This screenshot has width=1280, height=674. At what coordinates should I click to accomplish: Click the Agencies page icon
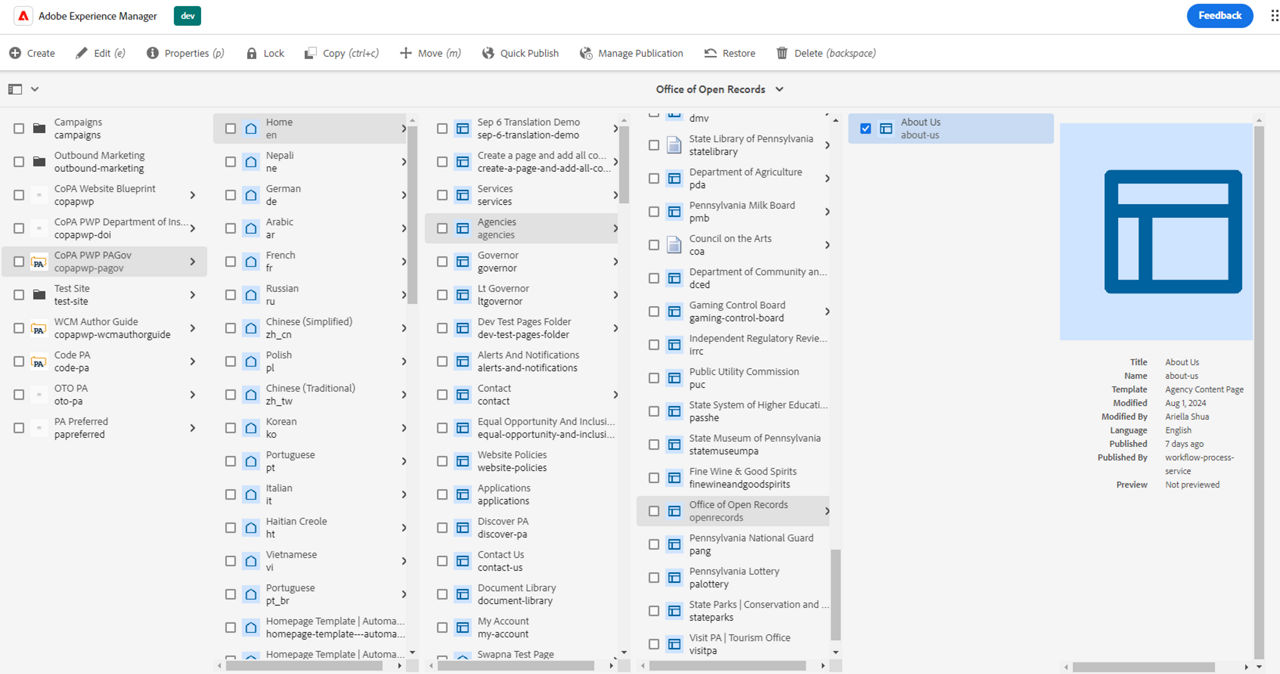click(x=463, y=229)
